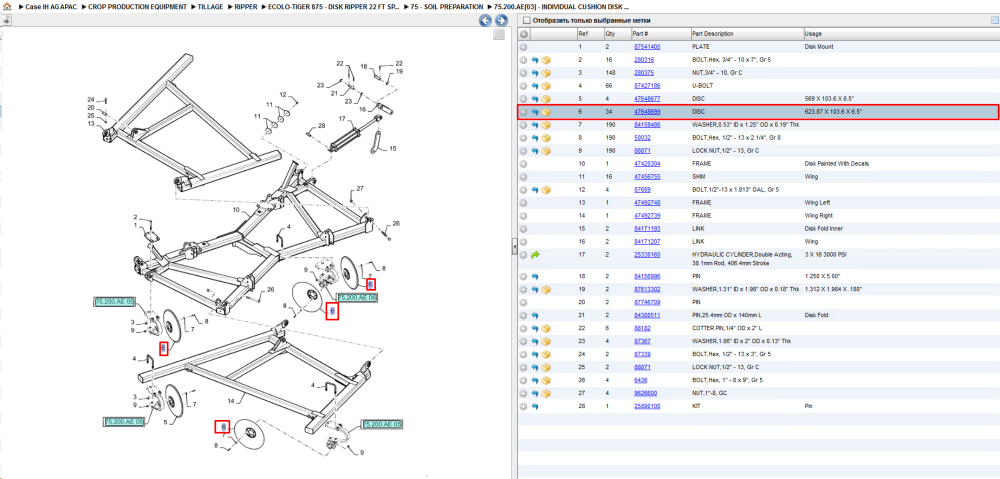Click box icon for NUT 280375 row
Screen dimensions: 1000x479
click(547, 73)
